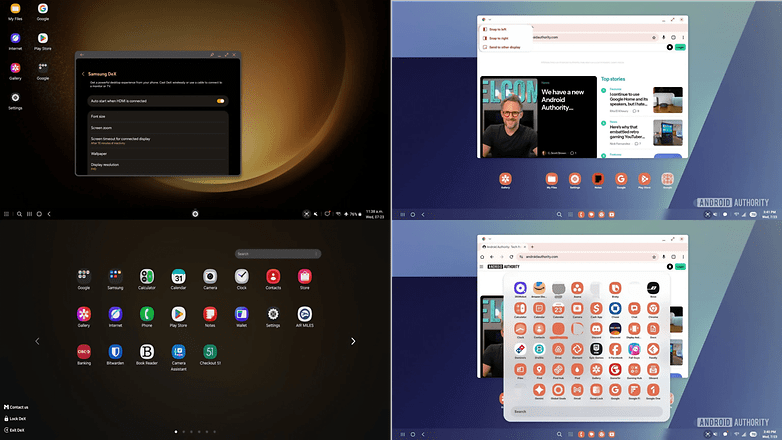Open Gallery from the dark desktop shortcuts
The image size is (782, 440).
(x=15, y=71)
